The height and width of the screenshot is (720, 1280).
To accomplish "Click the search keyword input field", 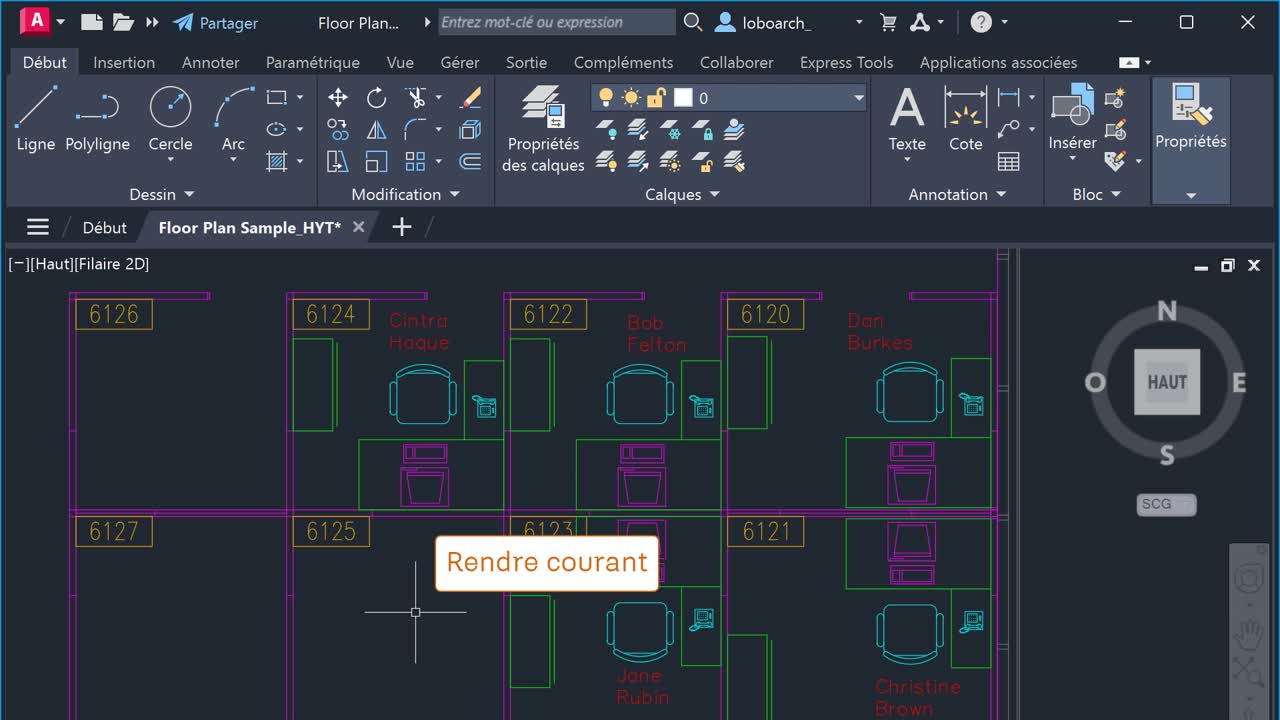I will [x=556, y=22].
